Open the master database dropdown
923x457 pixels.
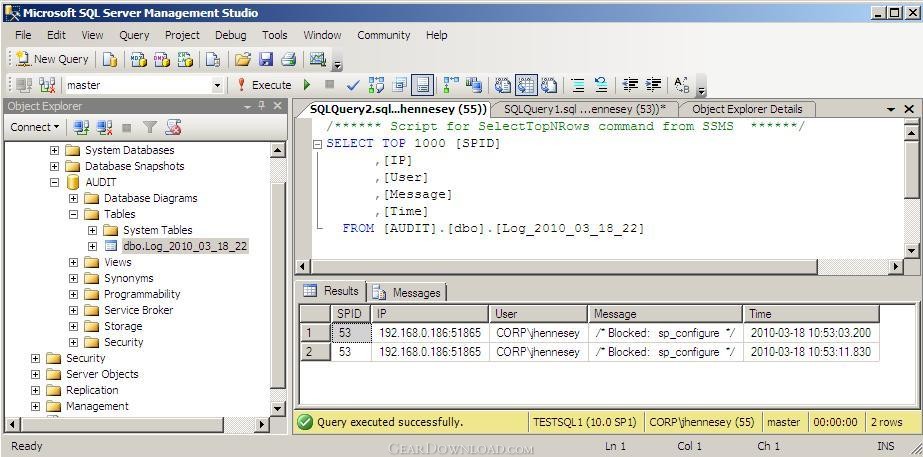pyautogui.click(x=217, y=85)
